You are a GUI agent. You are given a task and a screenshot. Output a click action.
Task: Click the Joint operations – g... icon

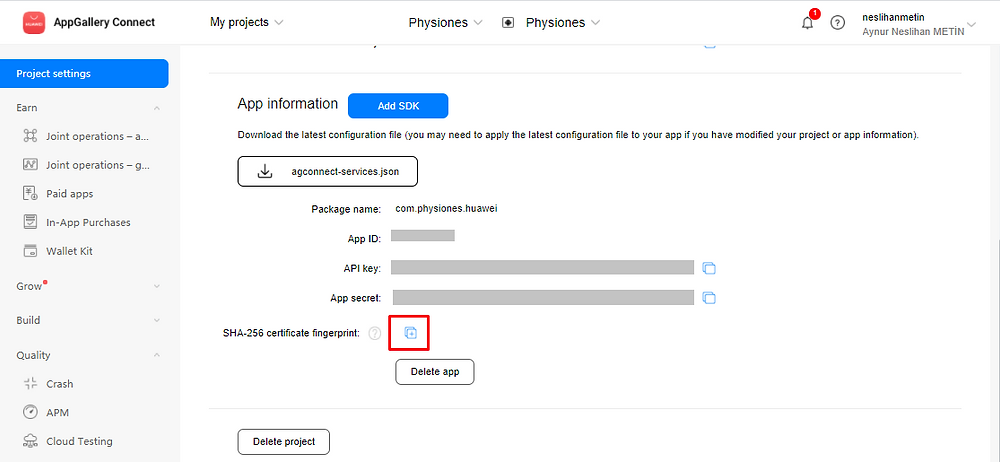(x=30, y=165)
